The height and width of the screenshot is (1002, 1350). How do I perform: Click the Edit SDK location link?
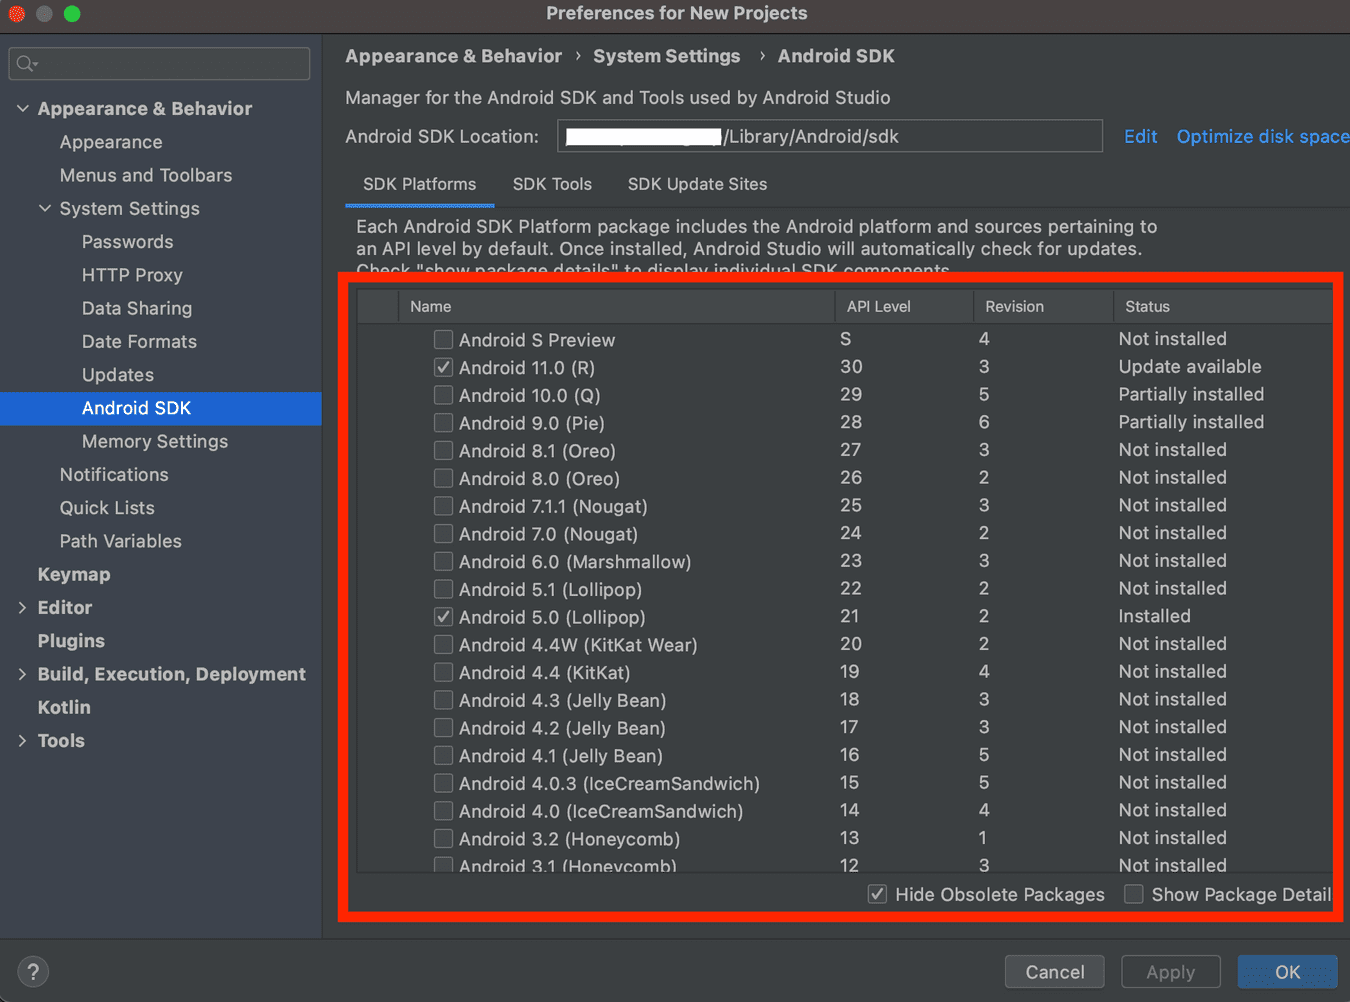click(x=1140, y=136)
